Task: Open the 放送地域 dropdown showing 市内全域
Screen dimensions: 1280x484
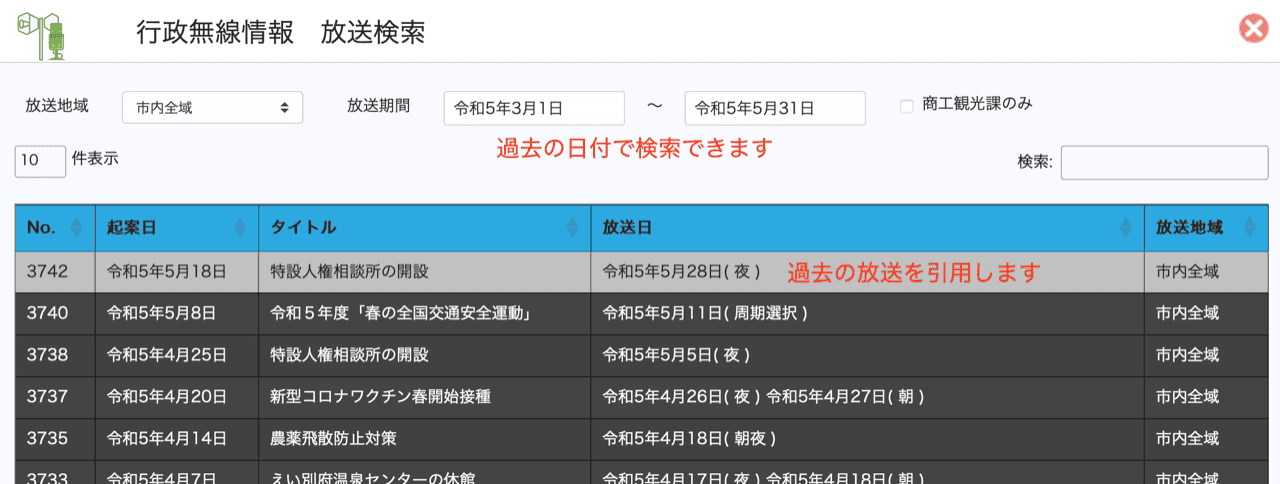Action: tap(212, 107)
